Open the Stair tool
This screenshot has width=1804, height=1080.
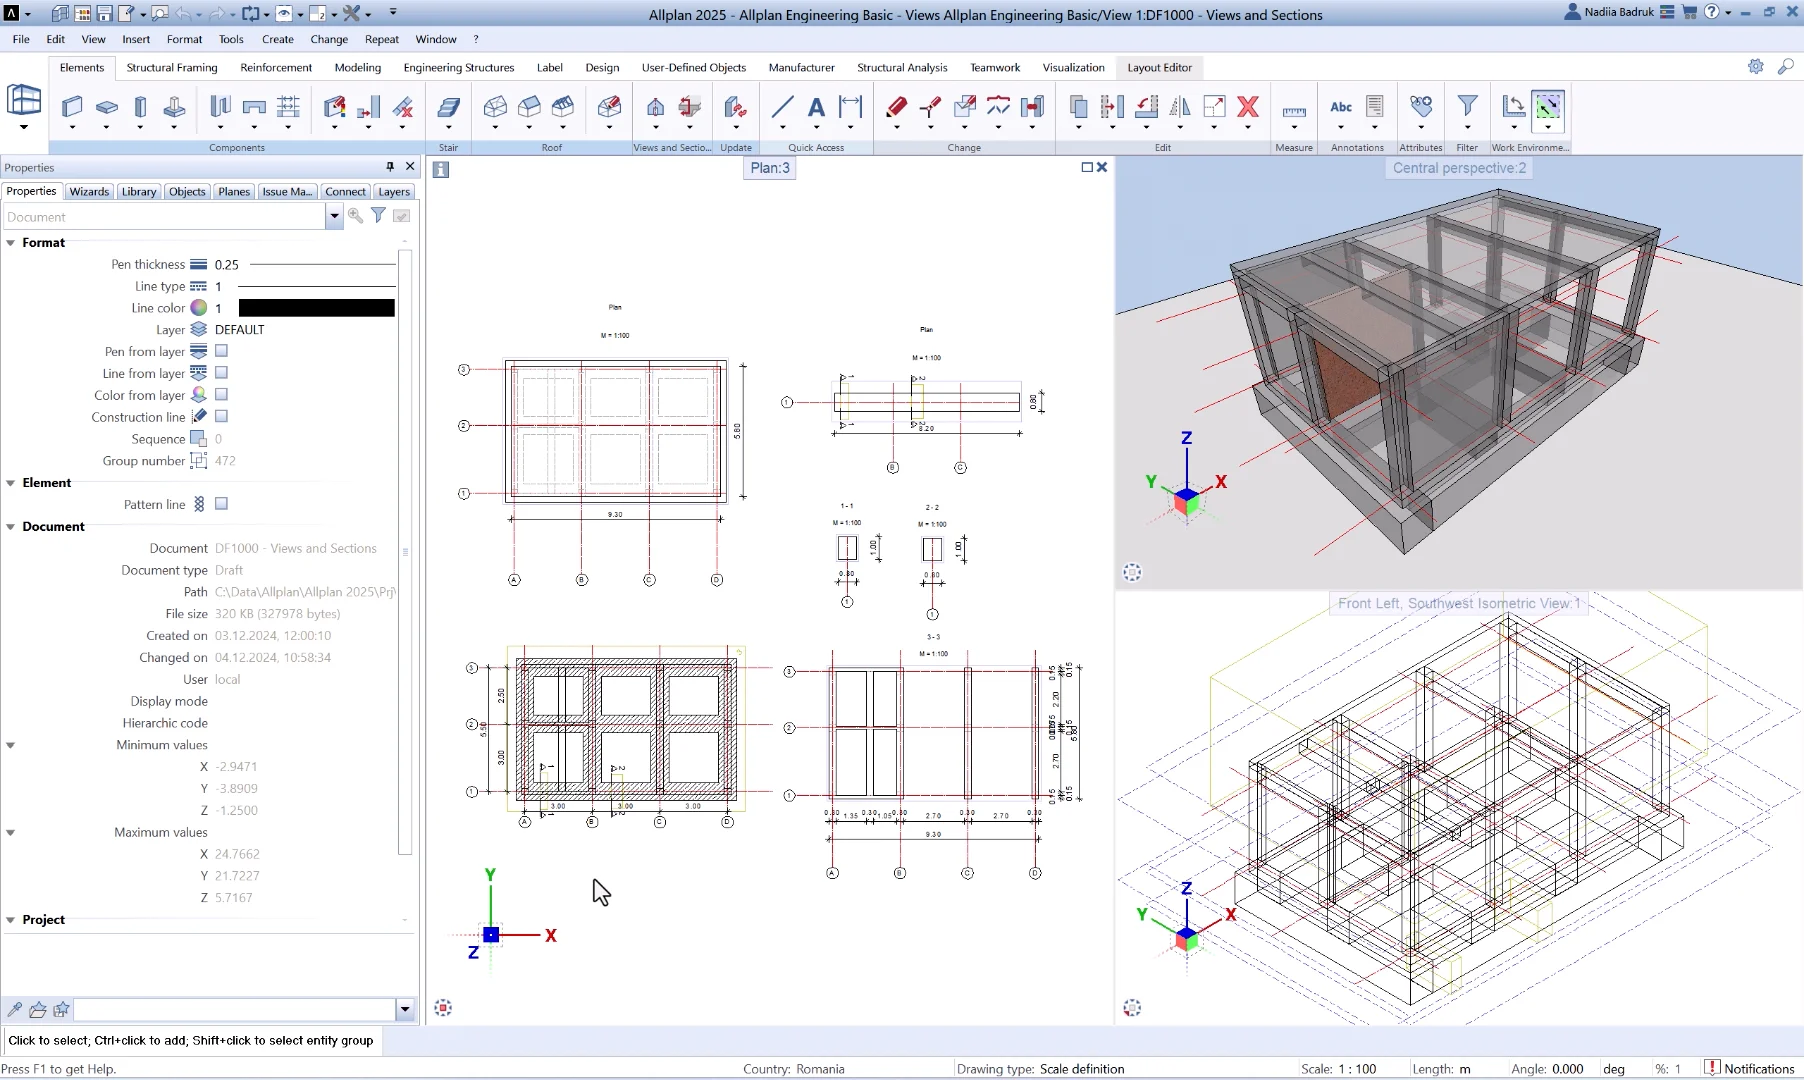coord(448,107)
